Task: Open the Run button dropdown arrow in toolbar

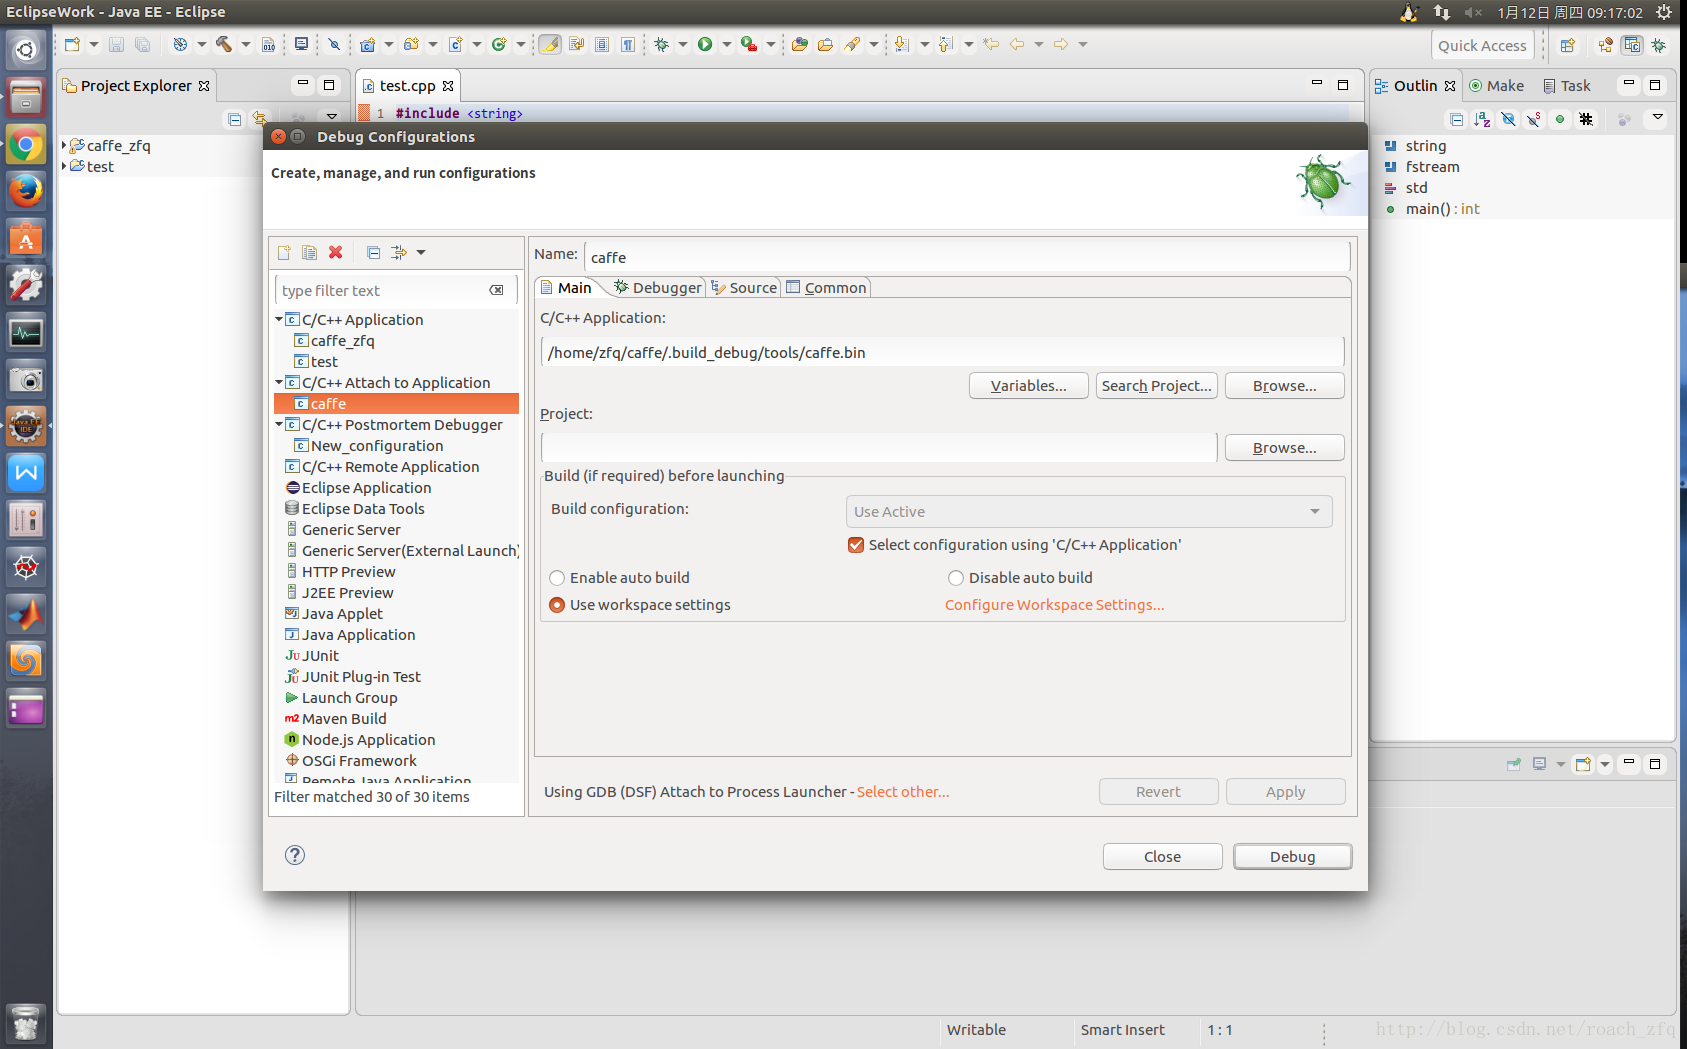Action: click(727, 44)
